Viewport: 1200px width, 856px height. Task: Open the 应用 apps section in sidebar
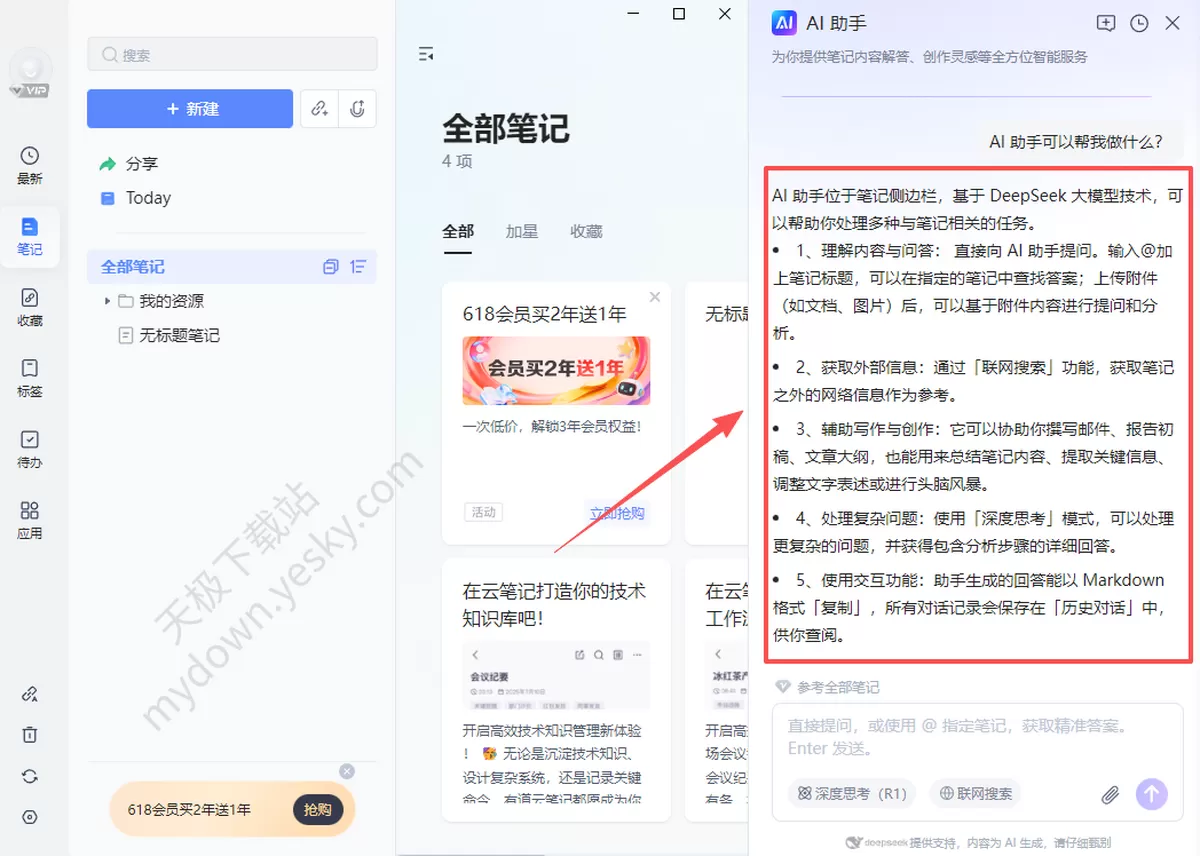point(30,520)
